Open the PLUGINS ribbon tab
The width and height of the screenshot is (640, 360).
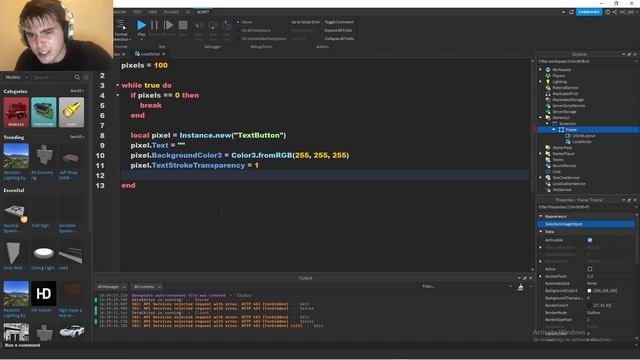point(171,12)
